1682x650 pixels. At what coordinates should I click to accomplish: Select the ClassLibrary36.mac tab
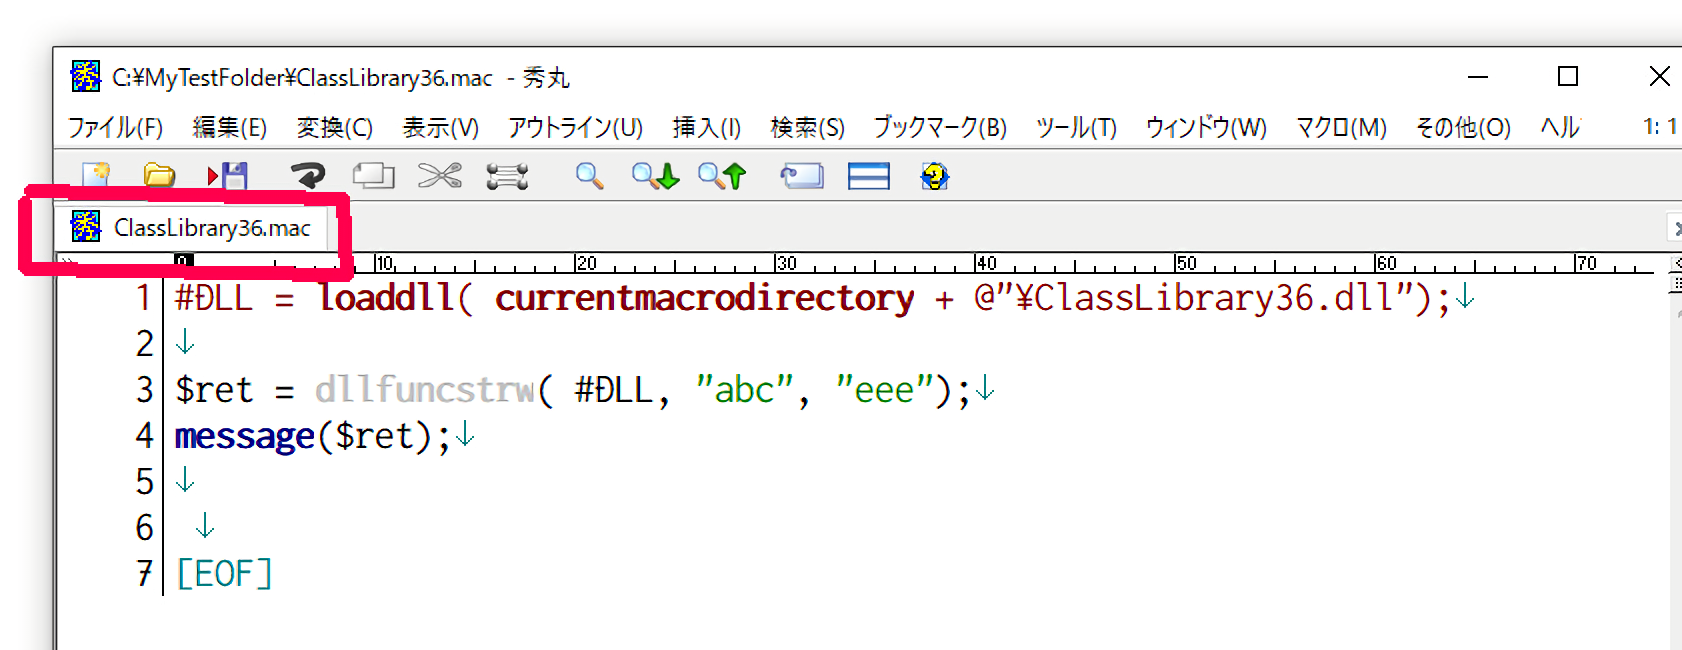point(211,228)
